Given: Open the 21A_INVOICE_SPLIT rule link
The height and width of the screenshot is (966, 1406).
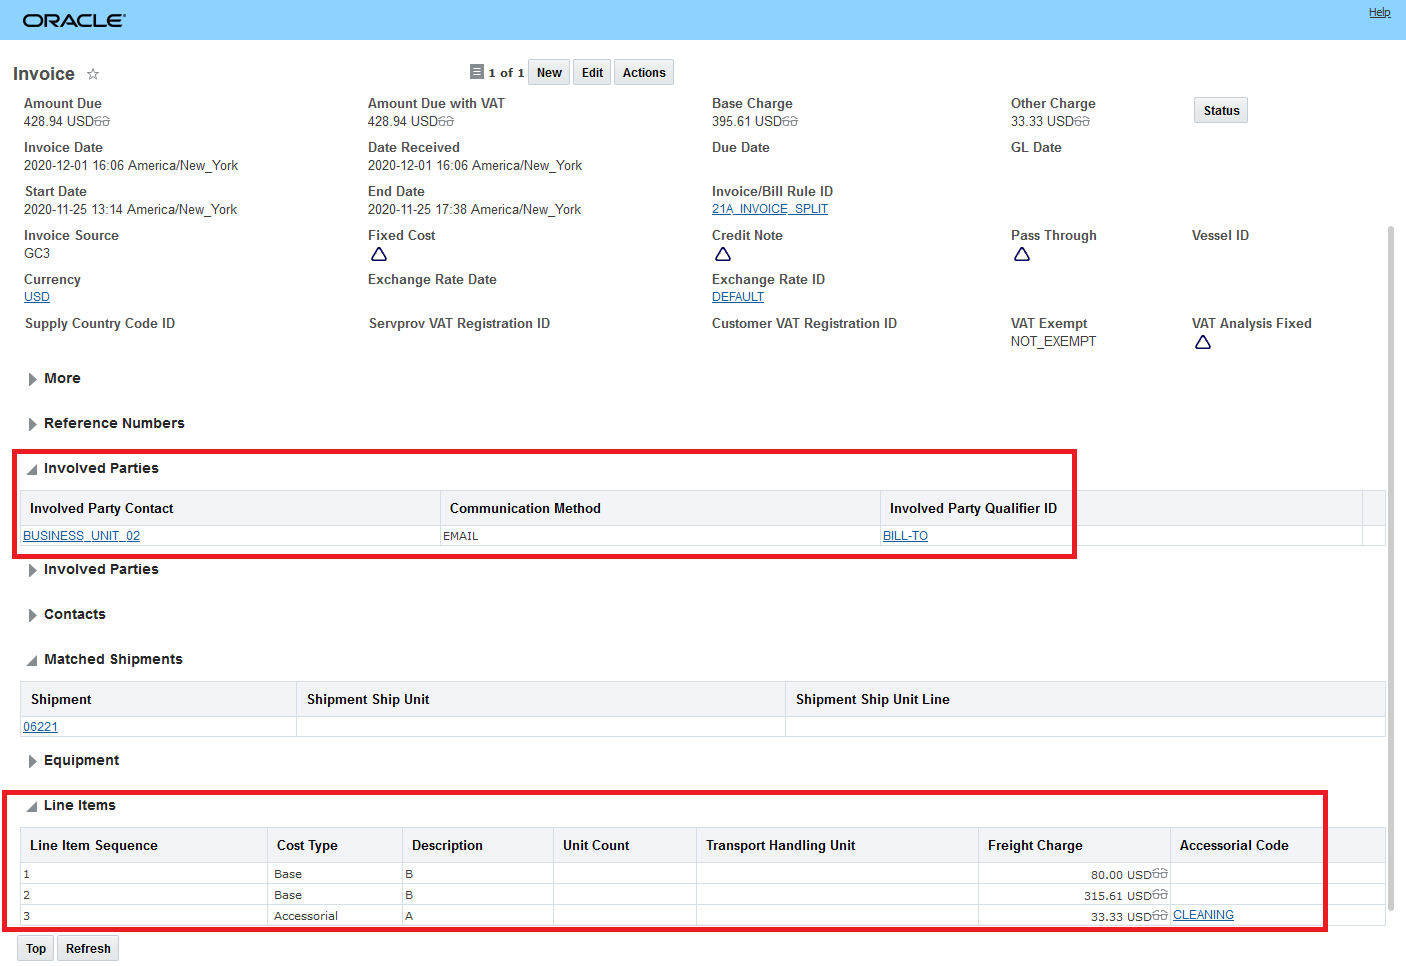Looking at the screenshot, I should (x=770, y=209).
